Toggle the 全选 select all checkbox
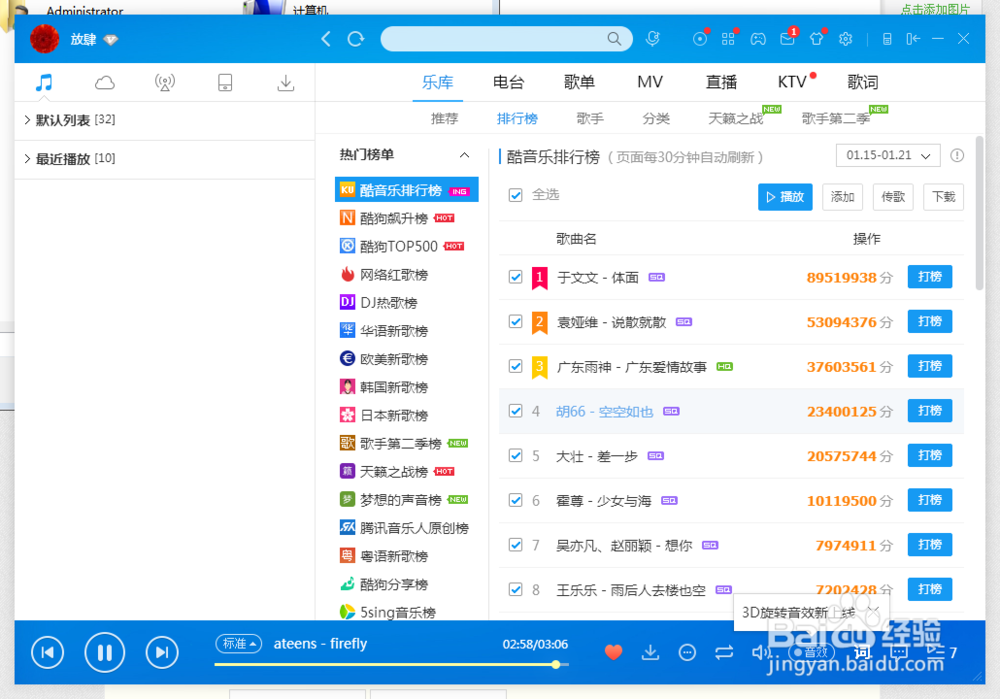The height and width of the screenshot is (699, 1000). 513,195
